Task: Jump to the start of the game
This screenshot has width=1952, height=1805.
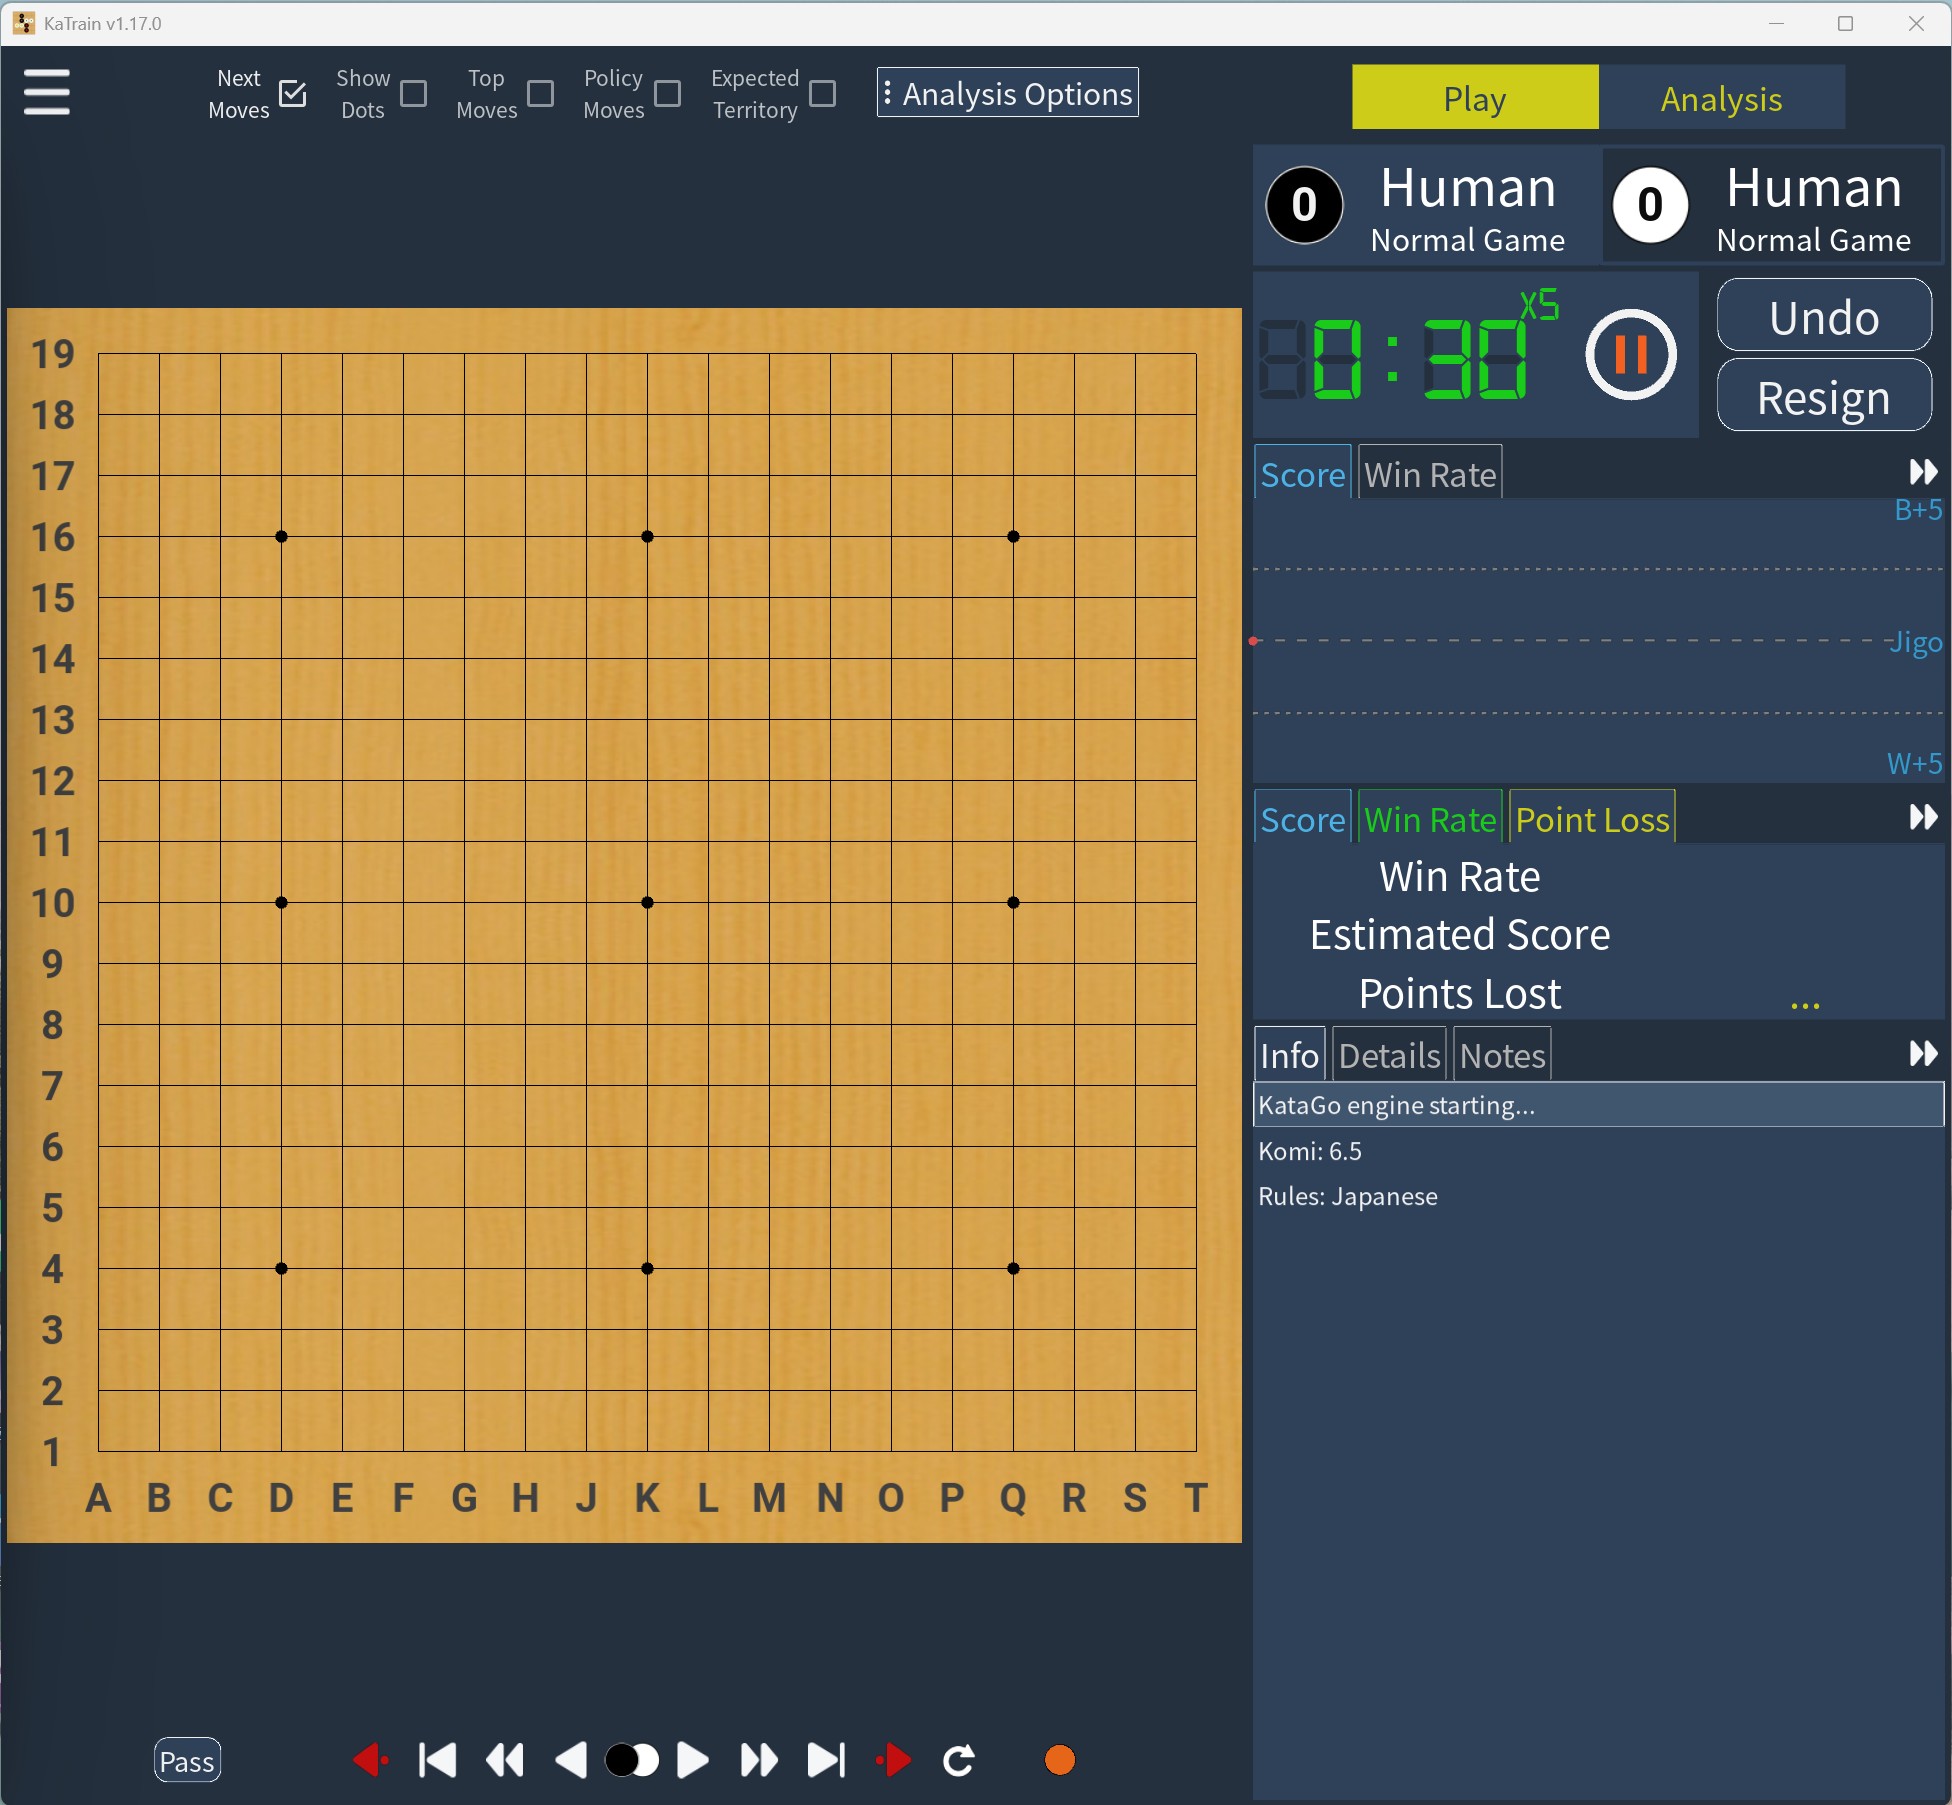Action: [x=437, y=1760]
